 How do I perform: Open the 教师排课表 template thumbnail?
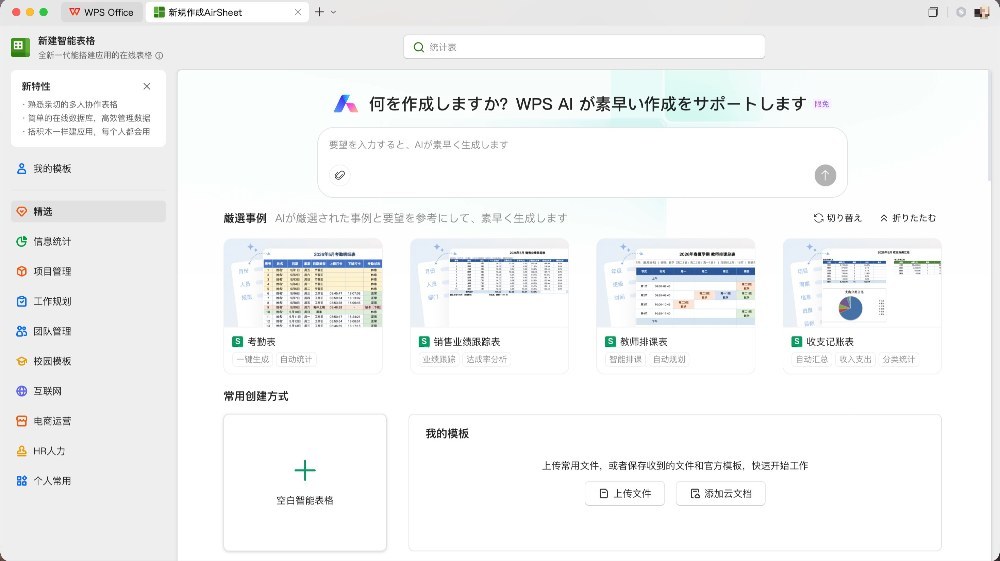[675, 284]
